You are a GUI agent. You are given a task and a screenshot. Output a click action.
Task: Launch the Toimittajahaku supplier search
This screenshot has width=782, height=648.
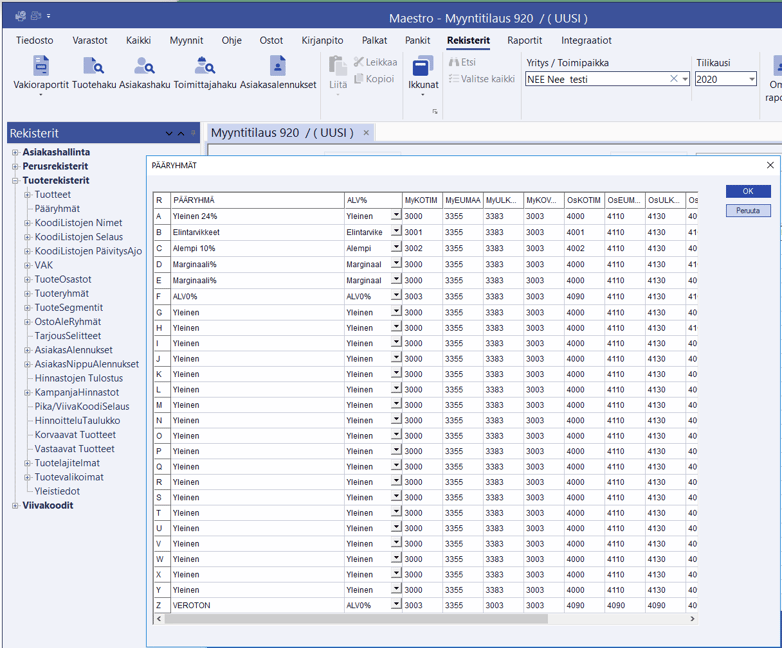click(204, 67)
